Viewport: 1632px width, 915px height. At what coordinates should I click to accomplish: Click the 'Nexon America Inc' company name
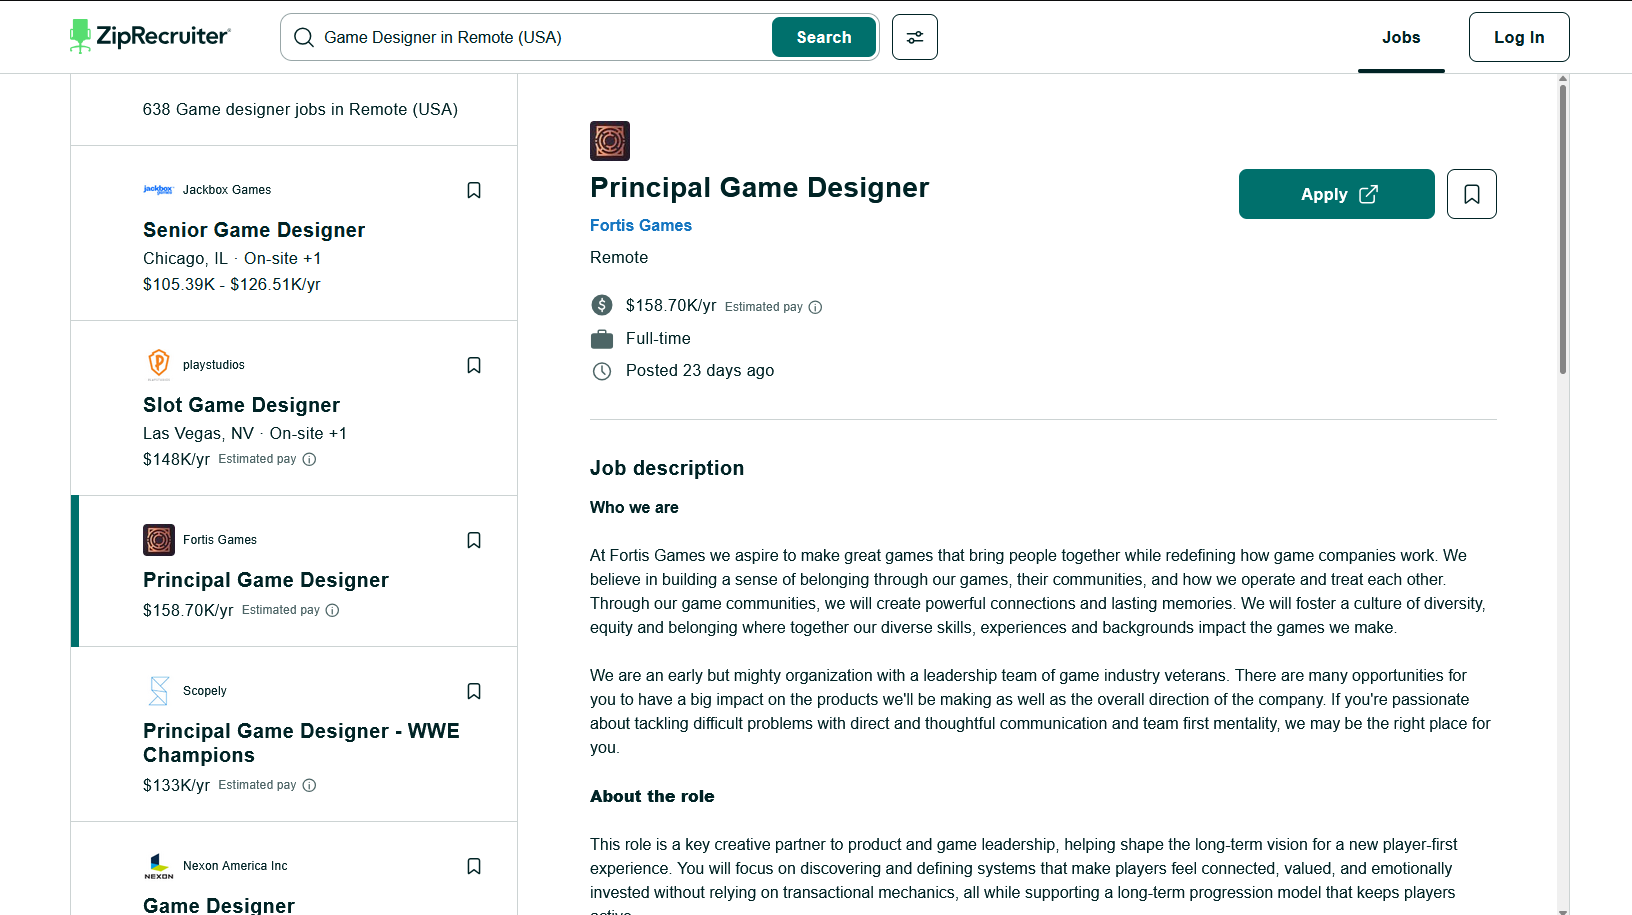235,866
